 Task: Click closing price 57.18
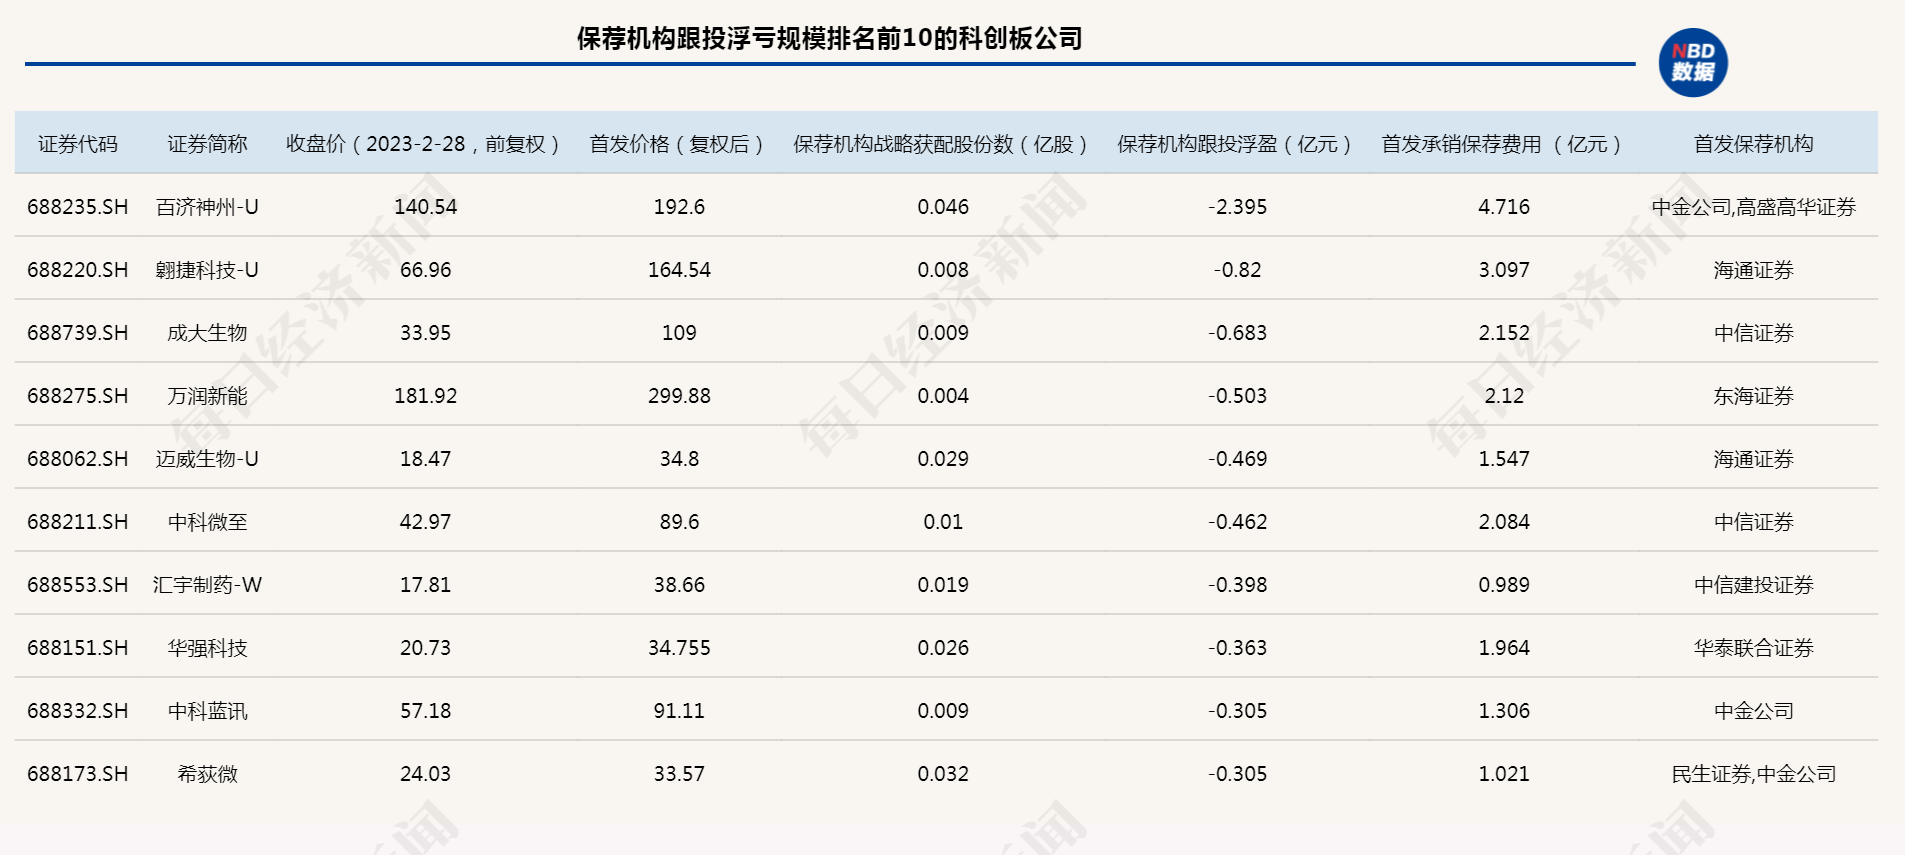tap(425, 711)
